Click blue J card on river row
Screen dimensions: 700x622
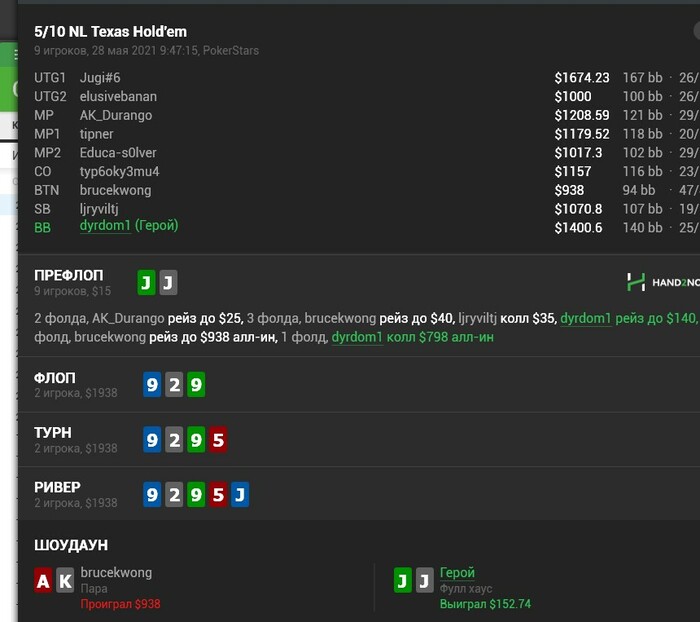tap(240, 494)
